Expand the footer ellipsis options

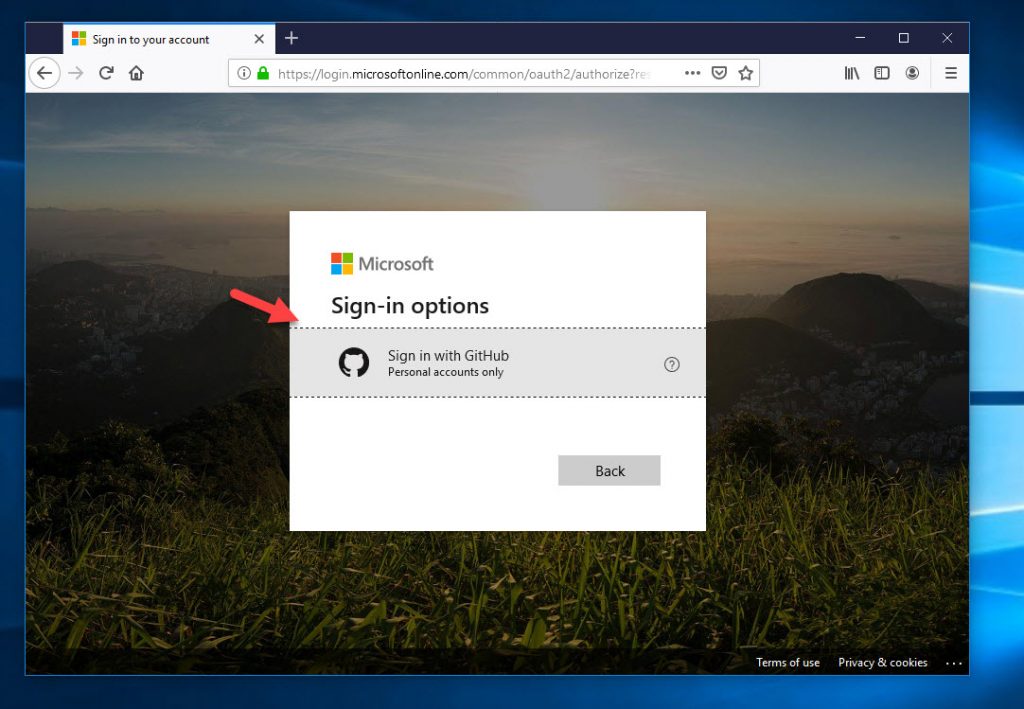(953, 663)
